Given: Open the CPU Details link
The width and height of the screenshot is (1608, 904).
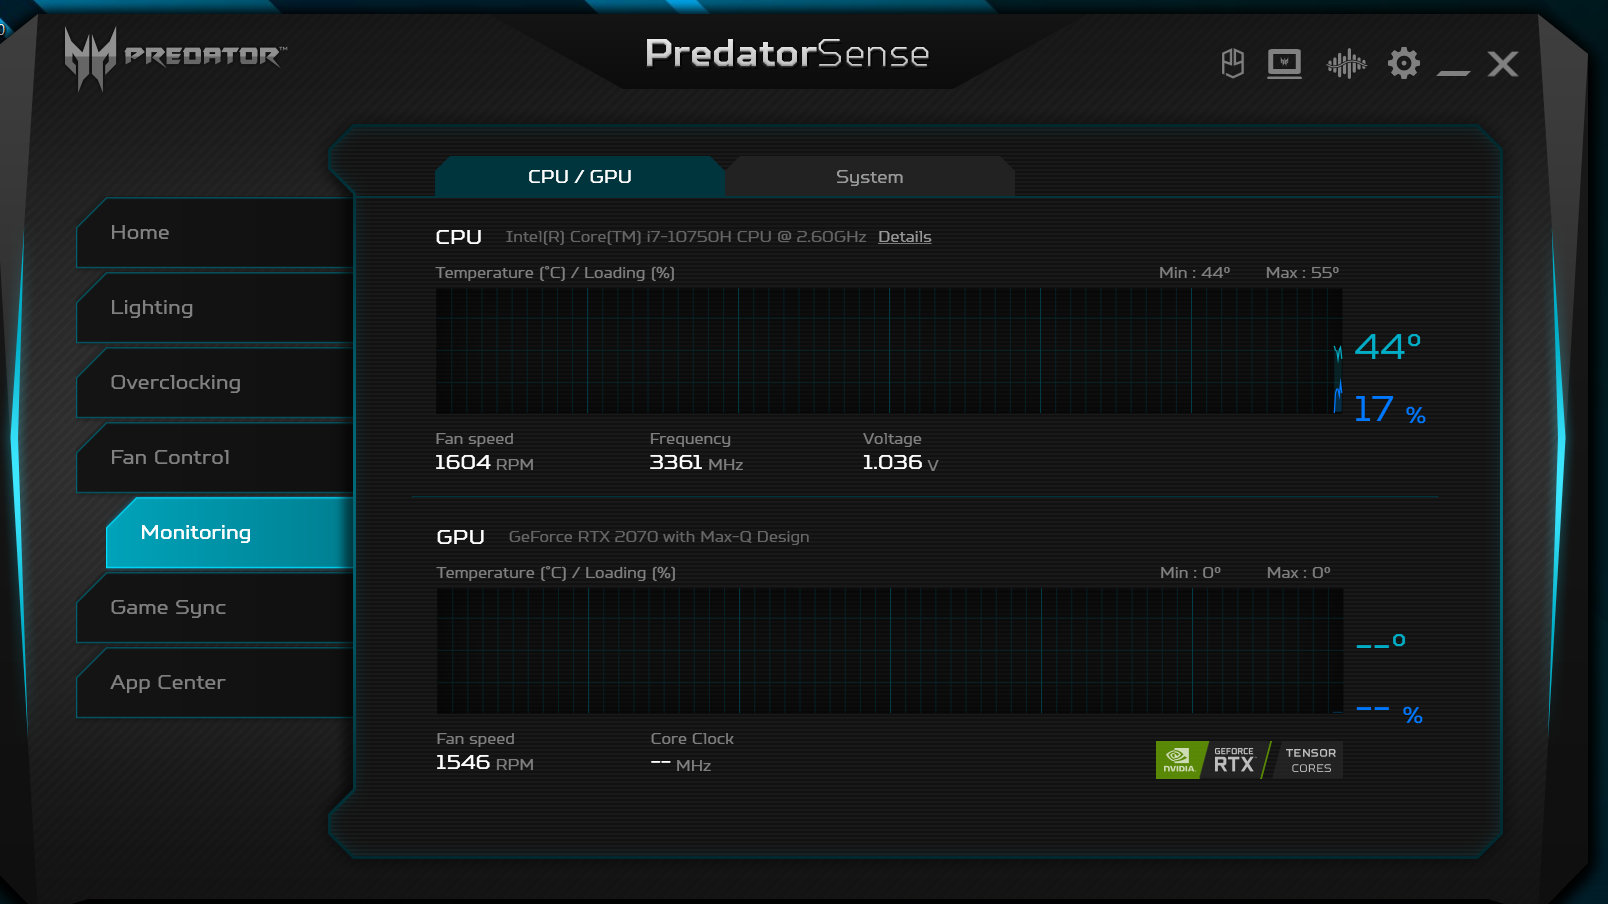Looking at the screenshot, I should [x=905, y=237].
